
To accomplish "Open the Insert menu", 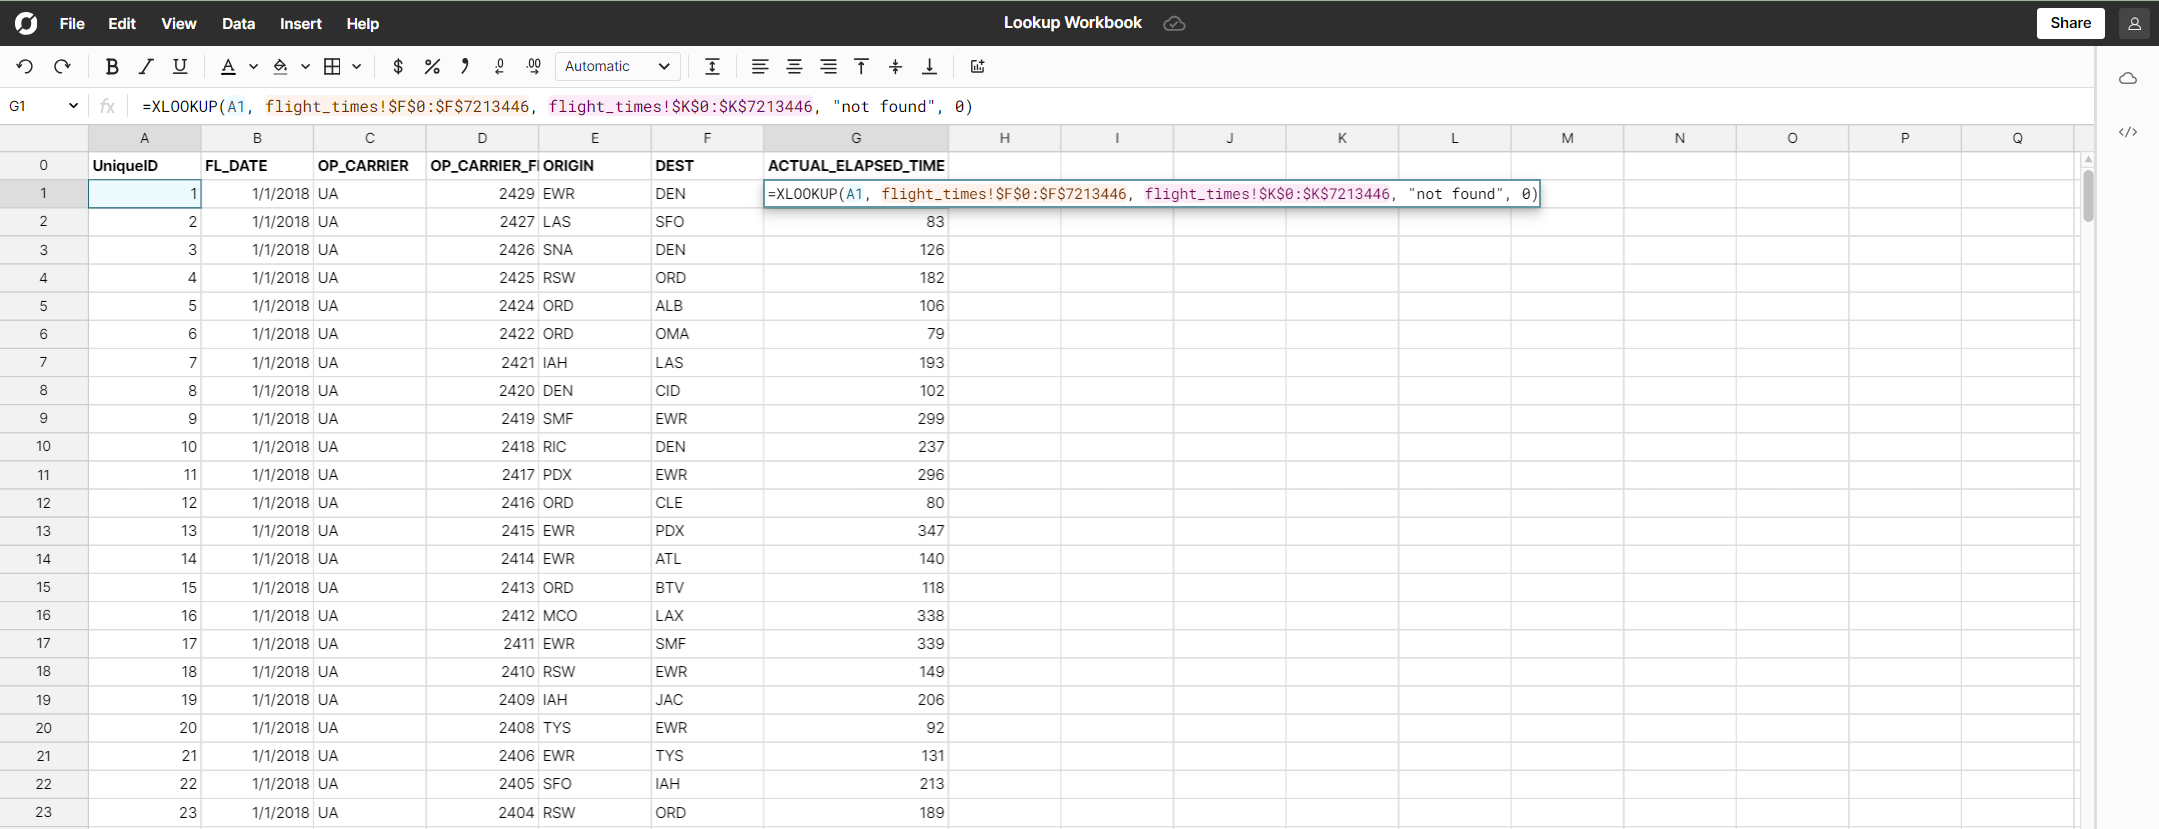I will click(x=300, y=23).
